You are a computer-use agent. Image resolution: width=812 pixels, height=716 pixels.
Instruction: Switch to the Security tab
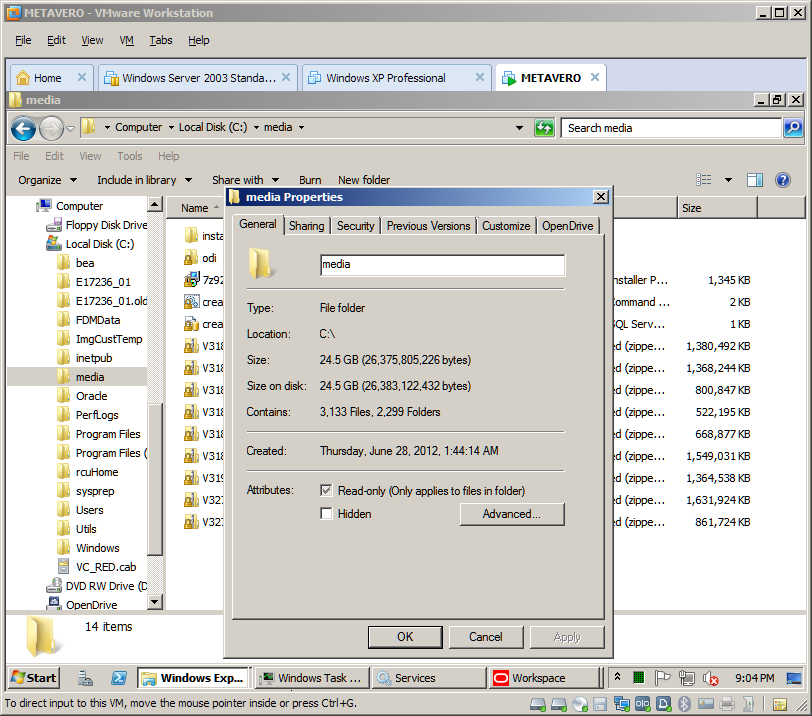(356, 226)
